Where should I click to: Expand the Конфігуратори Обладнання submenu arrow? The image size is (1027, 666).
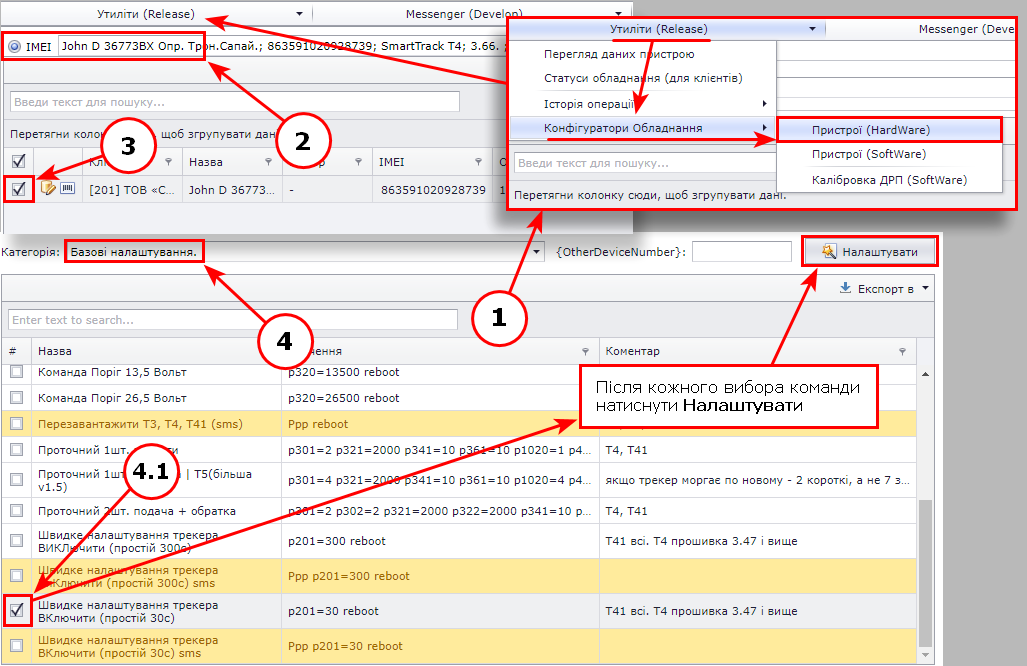click(x=764, y=128)
